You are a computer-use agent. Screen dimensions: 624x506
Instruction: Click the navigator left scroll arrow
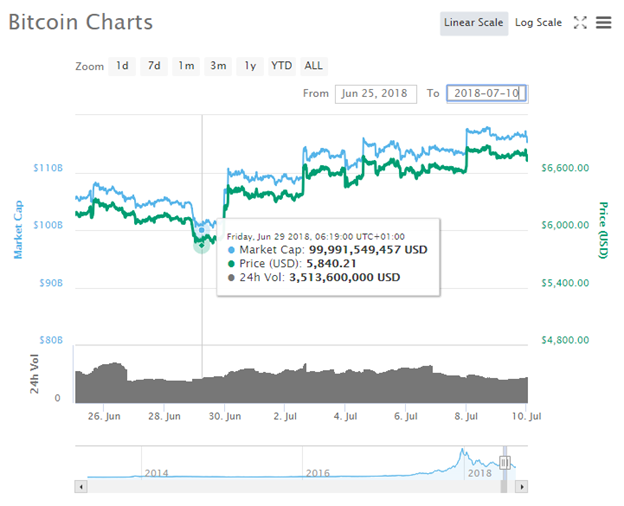[80, 486]
